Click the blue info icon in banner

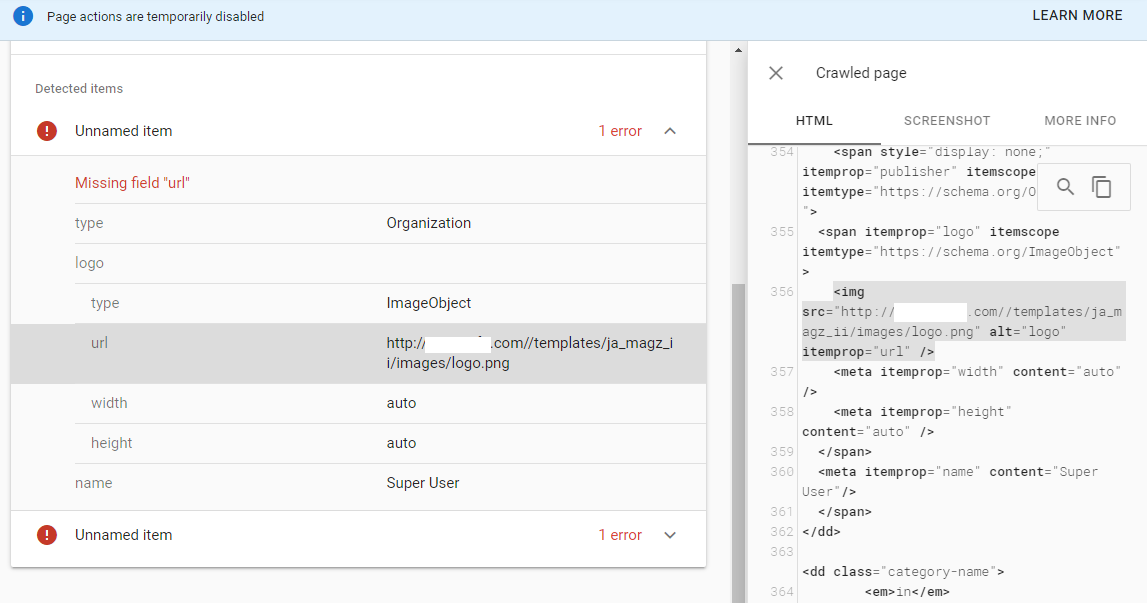point(23,16)
